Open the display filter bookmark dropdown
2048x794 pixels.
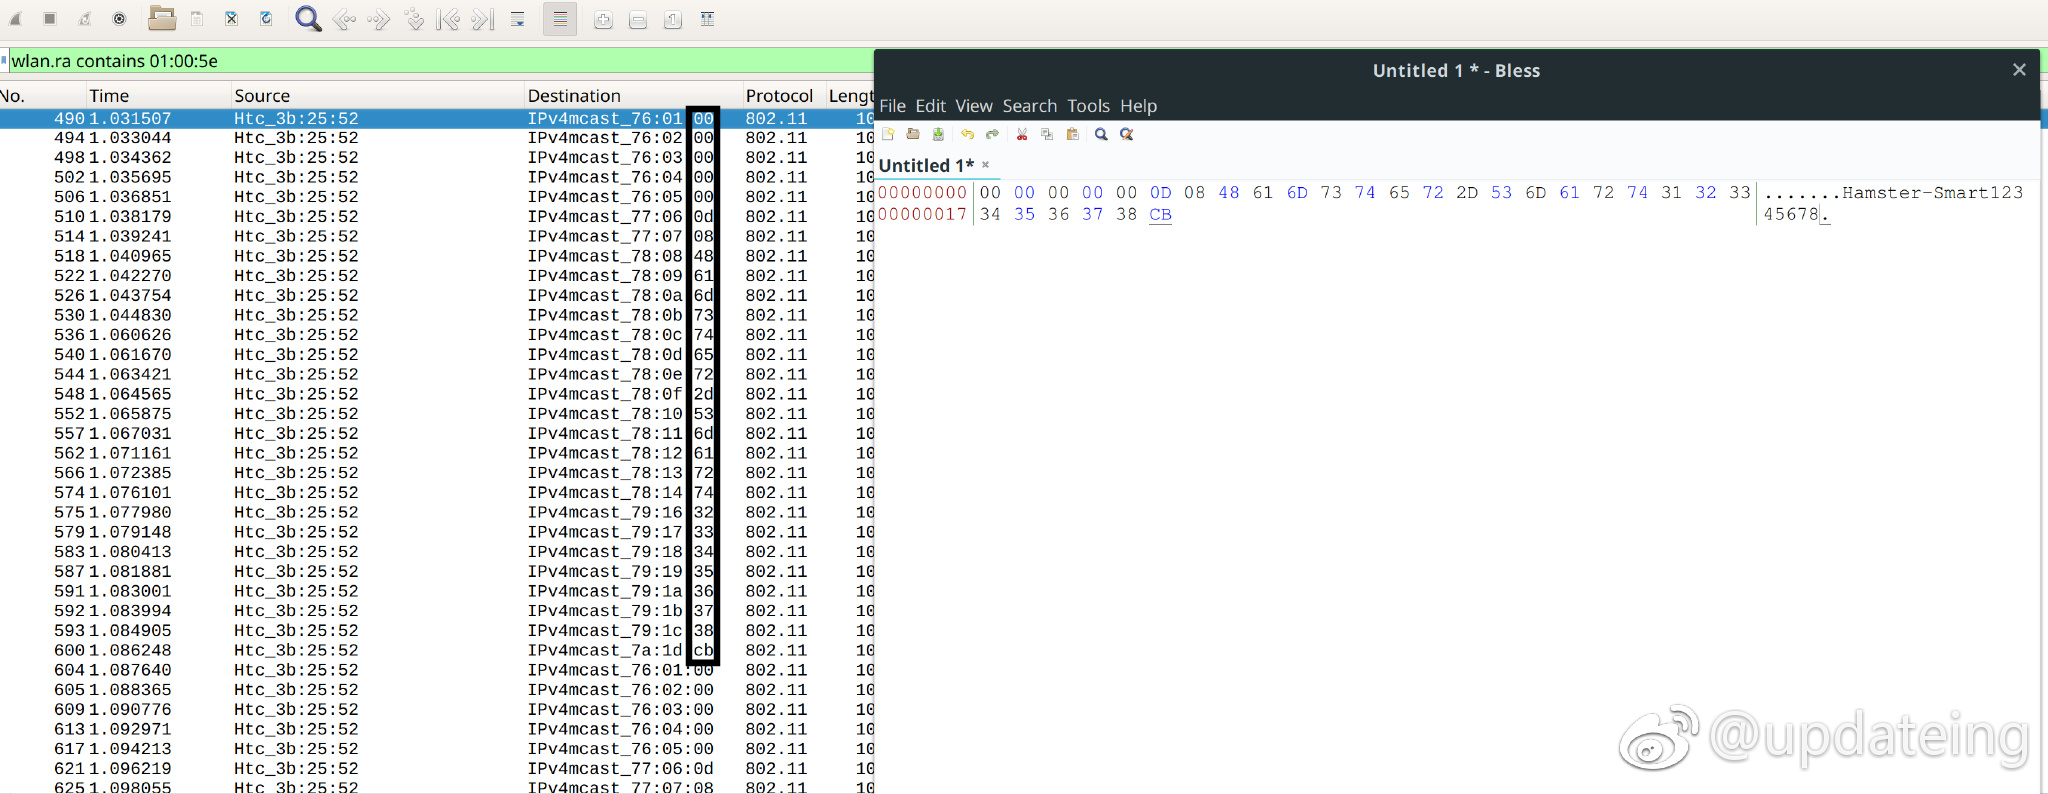tap(5, 61)
